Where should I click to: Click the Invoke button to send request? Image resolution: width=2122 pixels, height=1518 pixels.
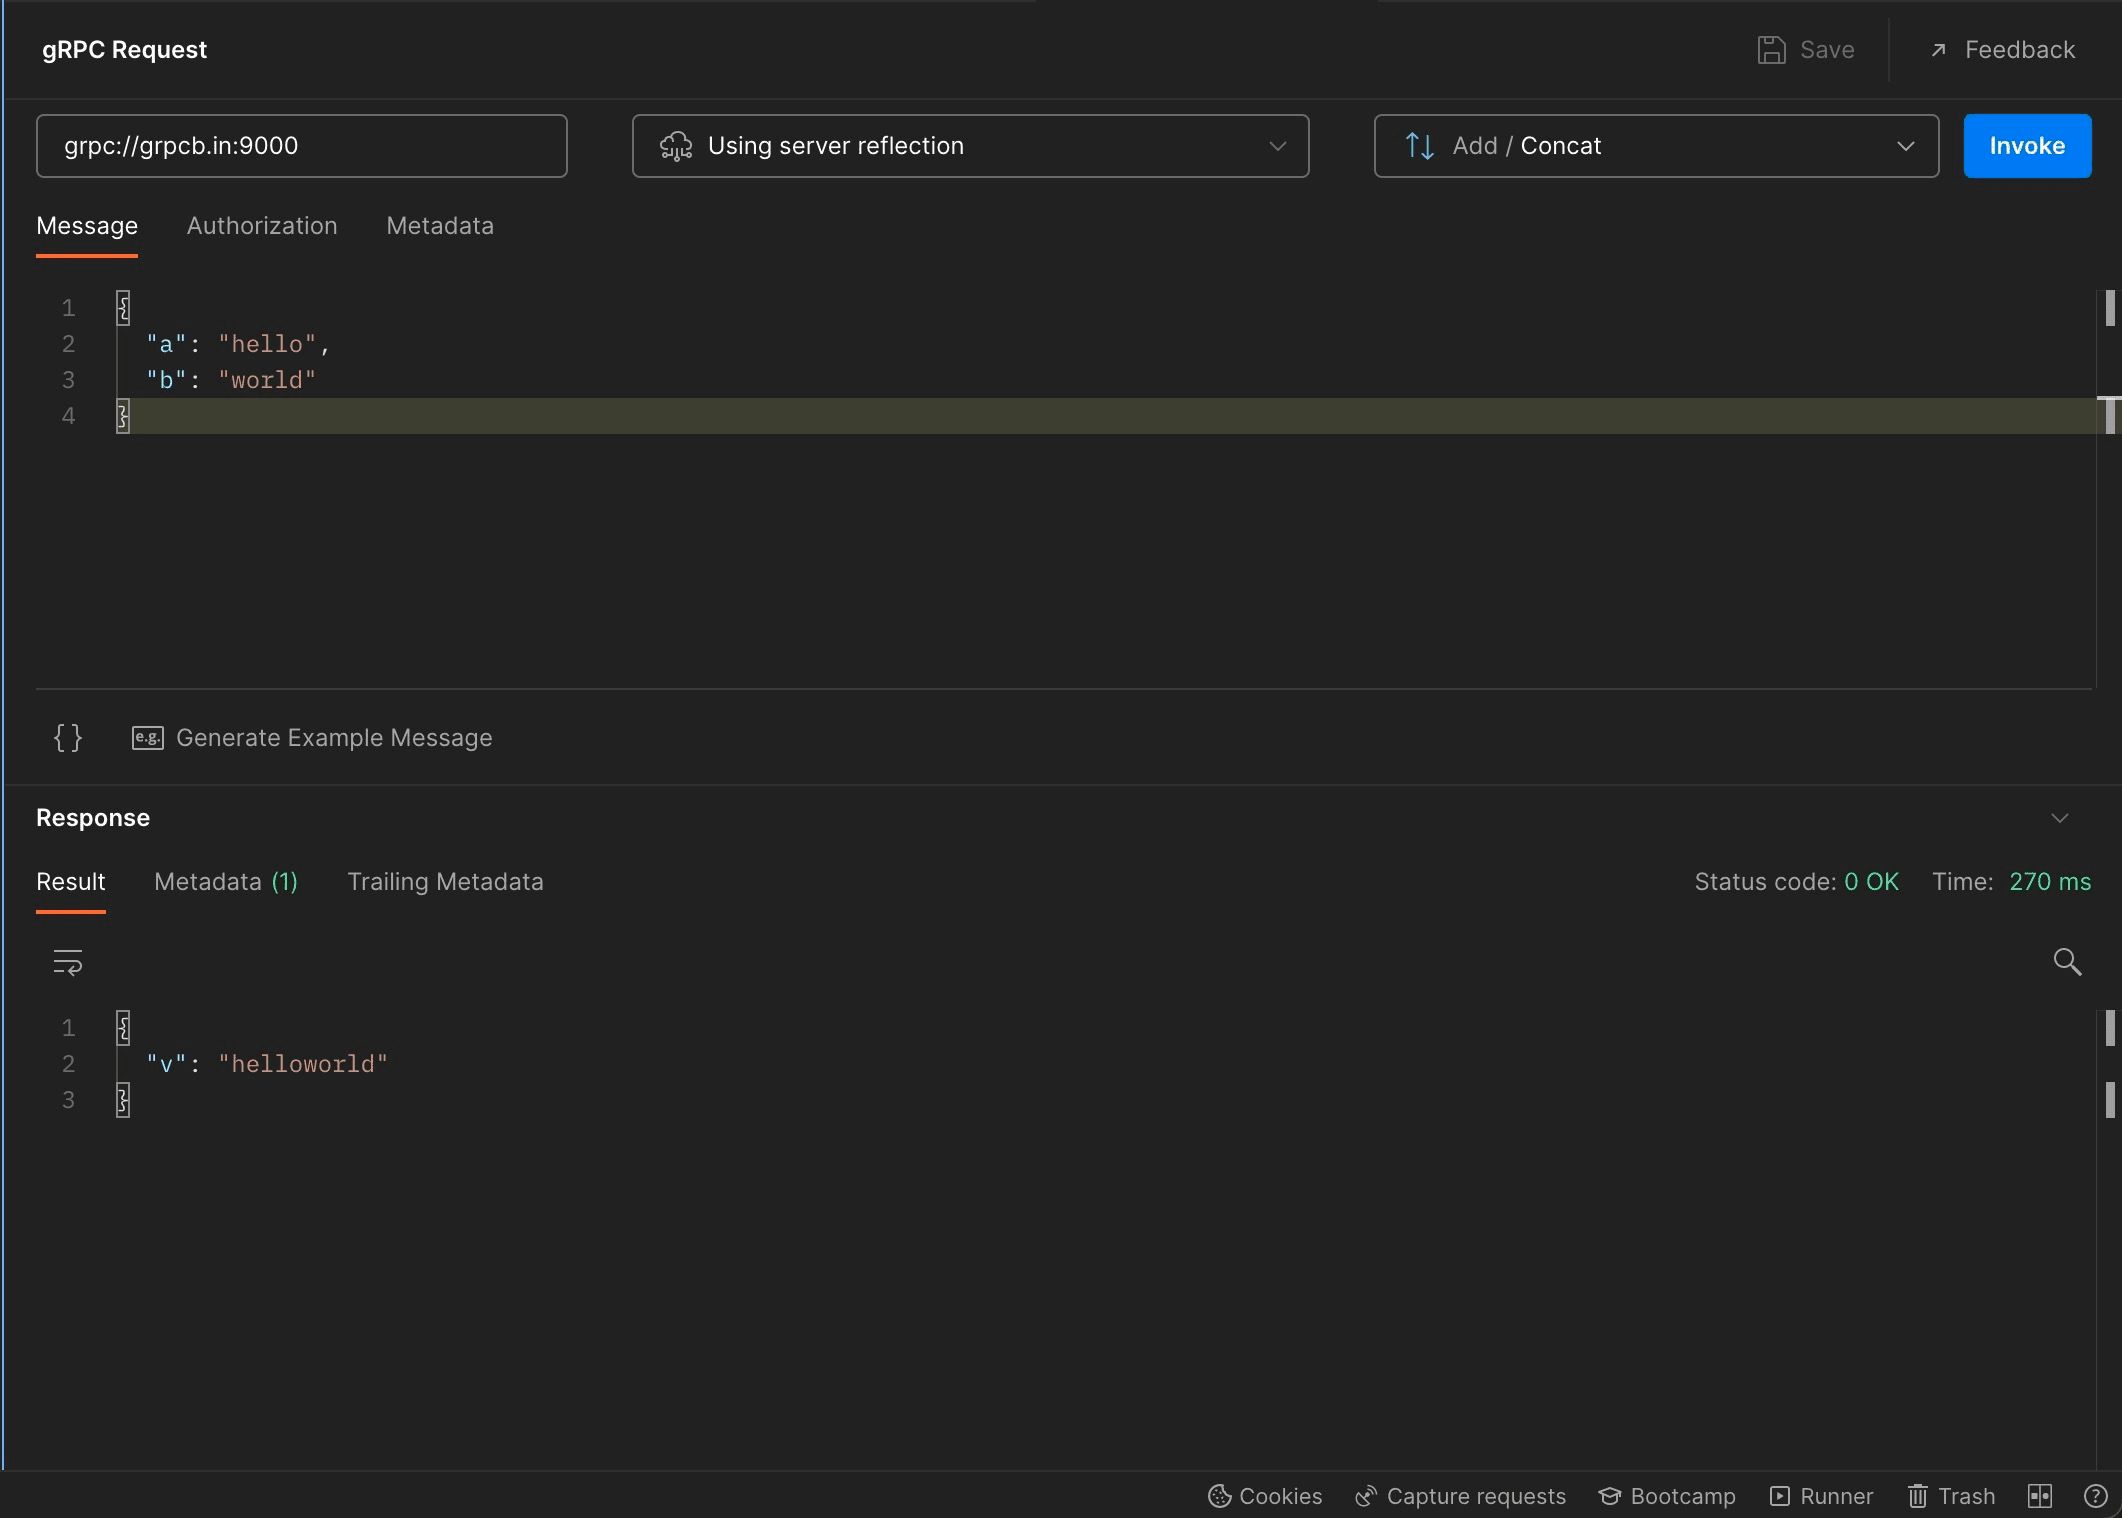[x=2028, y=145]
